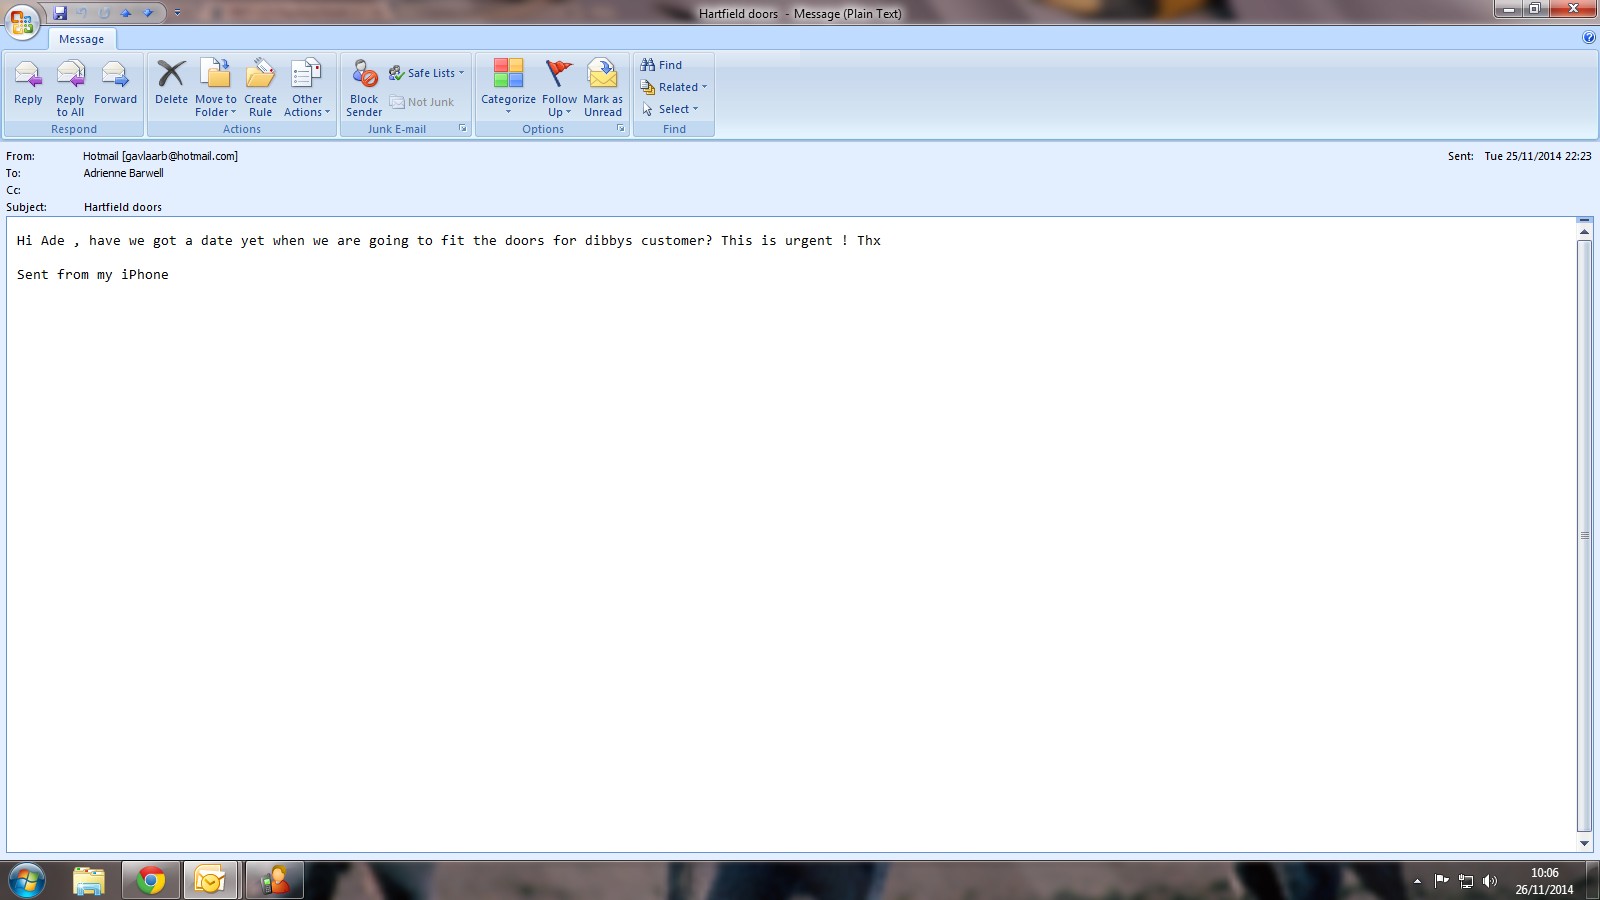The image size is (1600, 900).
Task: Click the Create Rule icon
Action: click(x=260, y=86)
